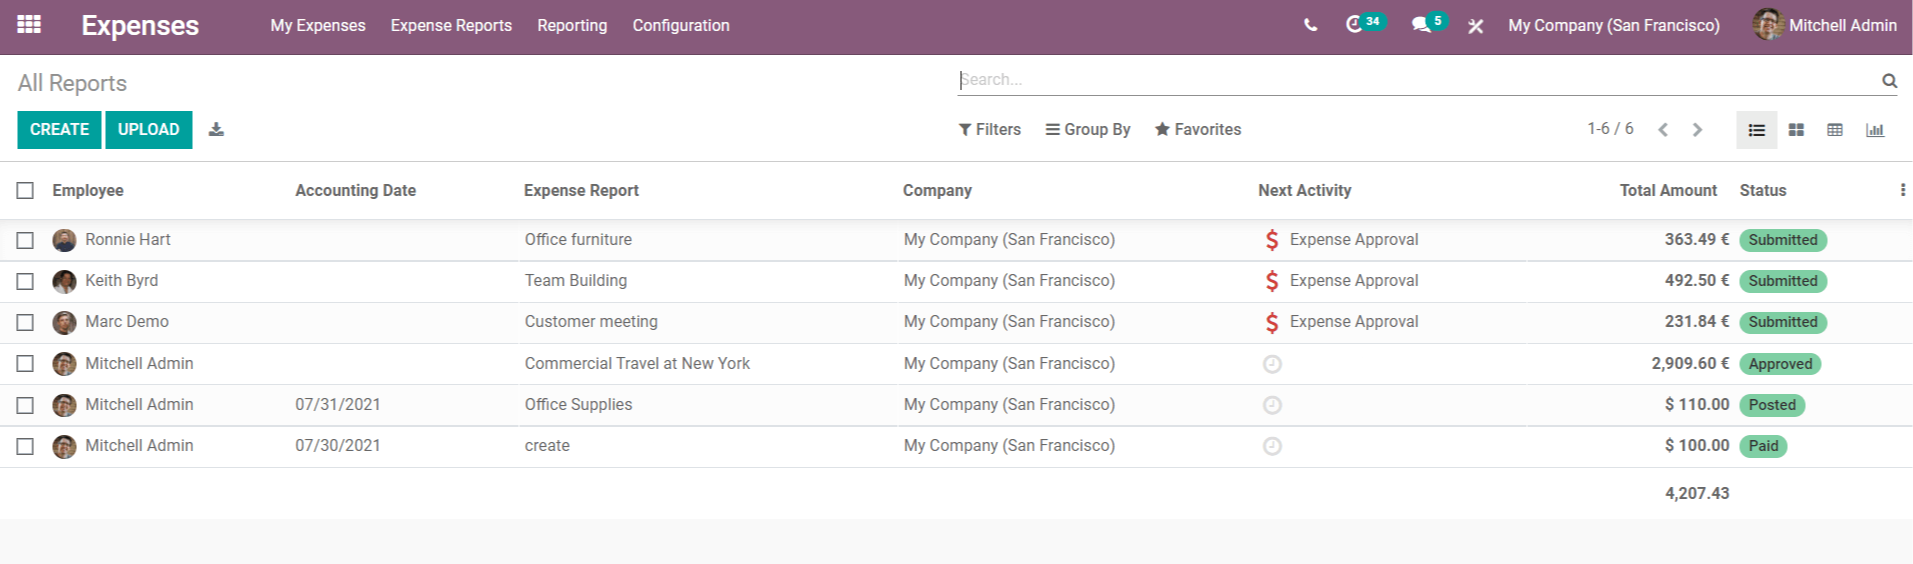Switch to kanban view

tap(1796, 130)
